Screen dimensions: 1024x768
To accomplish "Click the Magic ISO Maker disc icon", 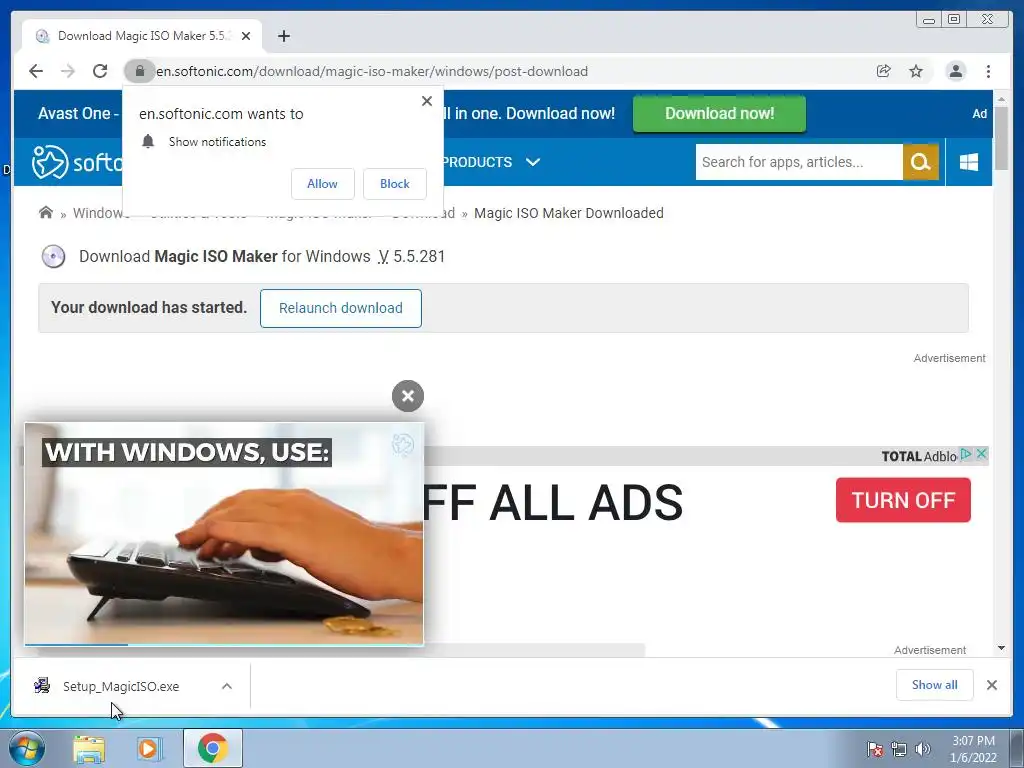I will click(54, 257).
